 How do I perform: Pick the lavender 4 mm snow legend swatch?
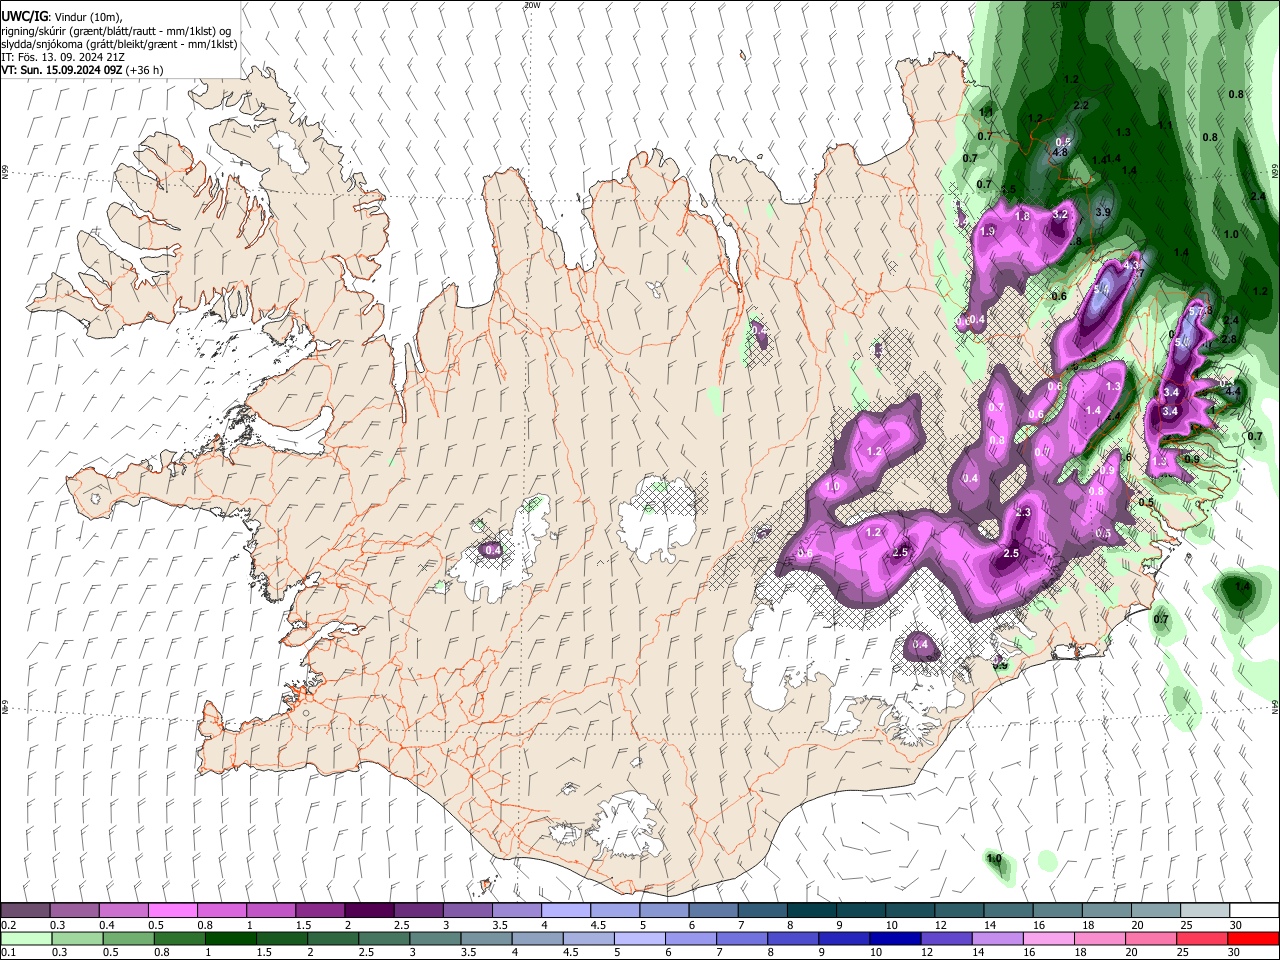[x=566, y=910]
